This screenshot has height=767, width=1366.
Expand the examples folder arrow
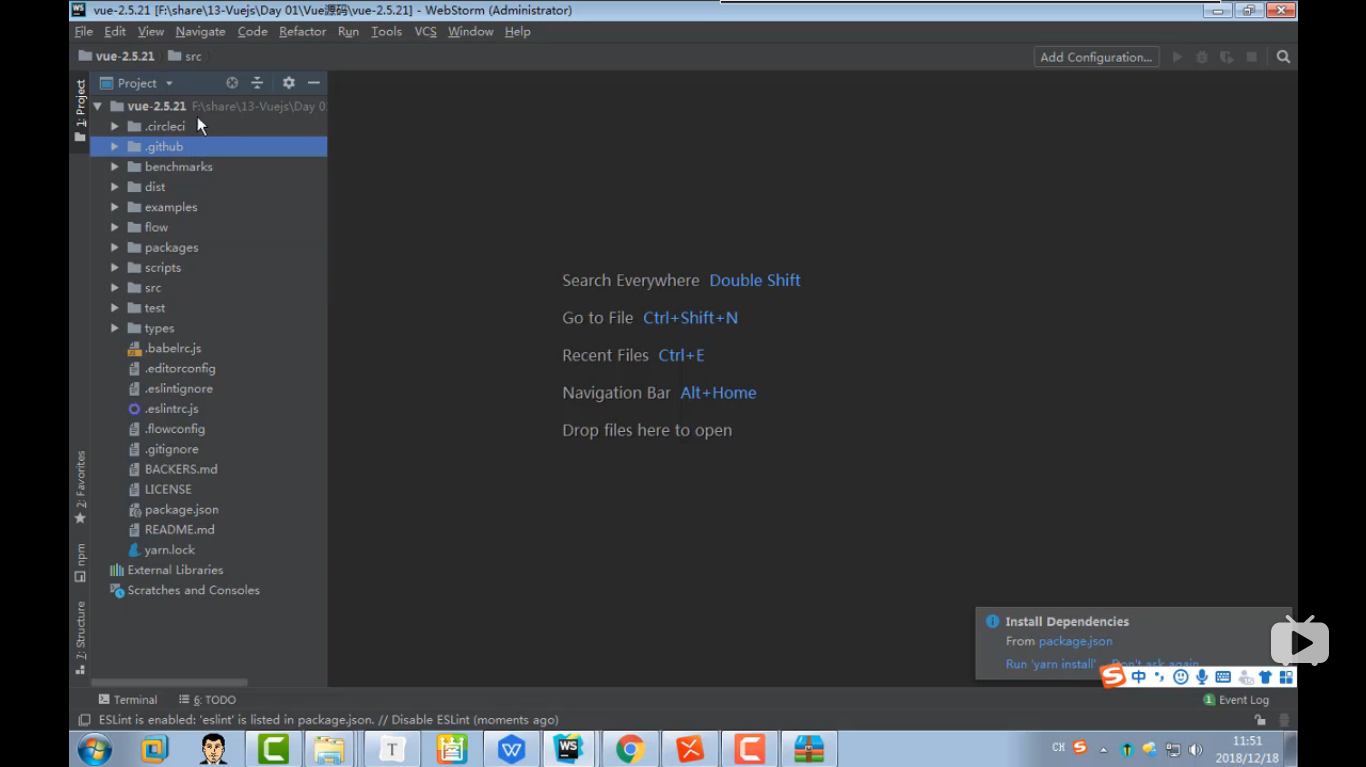tap(115, 207)
